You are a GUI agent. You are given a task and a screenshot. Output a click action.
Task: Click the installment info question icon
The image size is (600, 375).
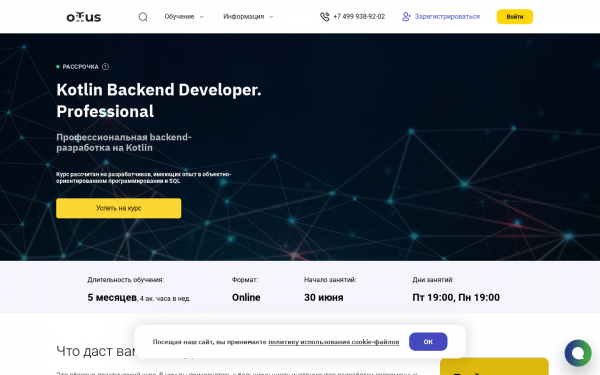[x=105, y=67]
